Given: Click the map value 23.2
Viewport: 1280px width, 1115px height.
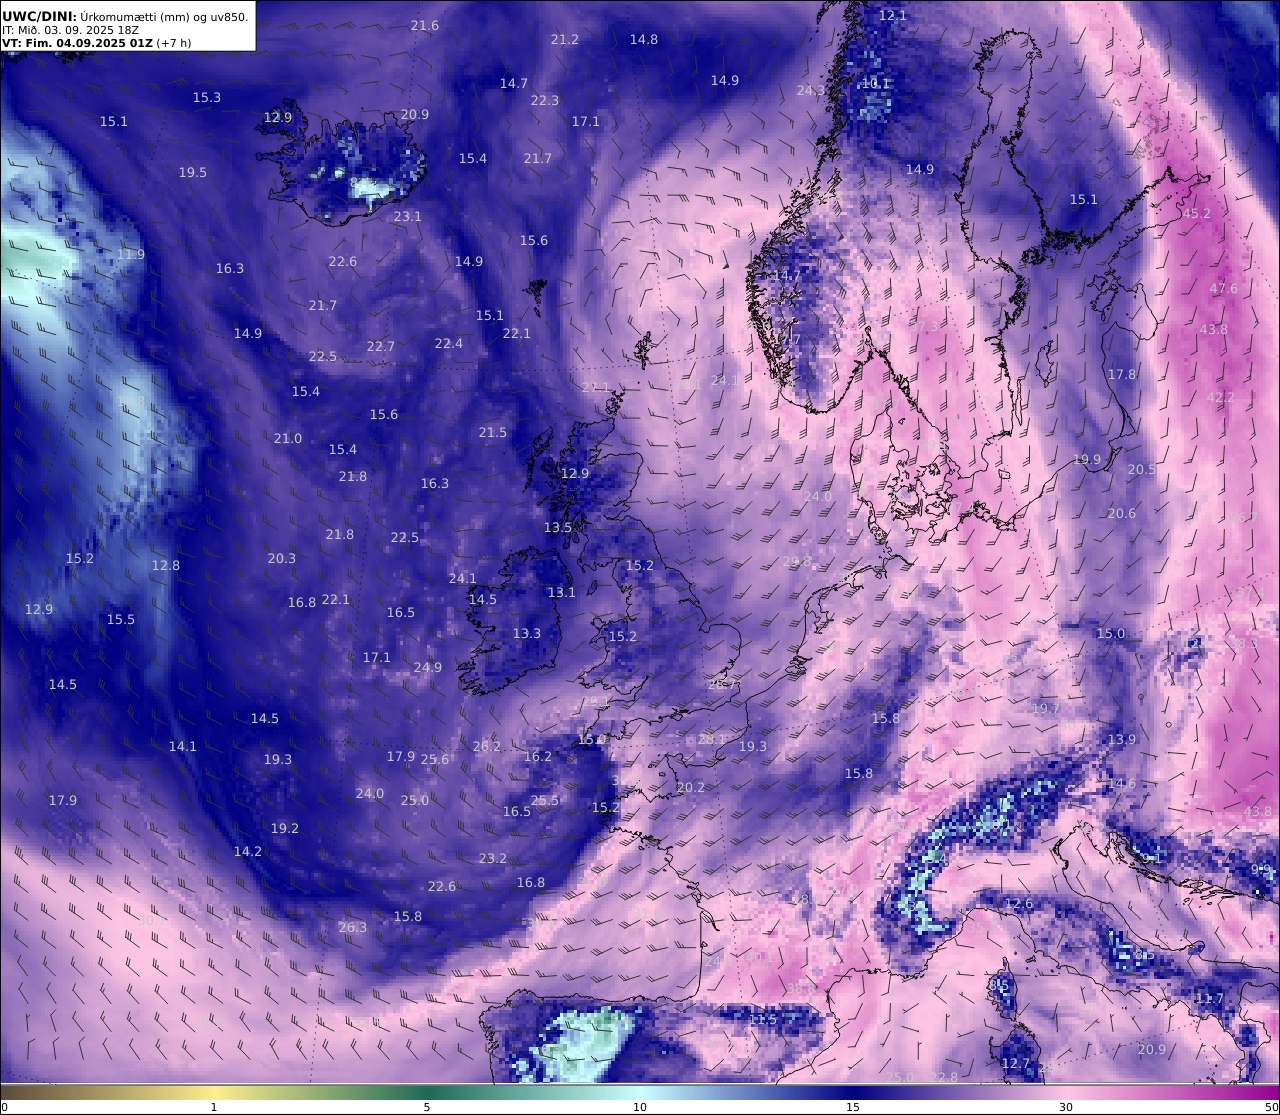Looking at the screenshot, I should click(493, 858).
